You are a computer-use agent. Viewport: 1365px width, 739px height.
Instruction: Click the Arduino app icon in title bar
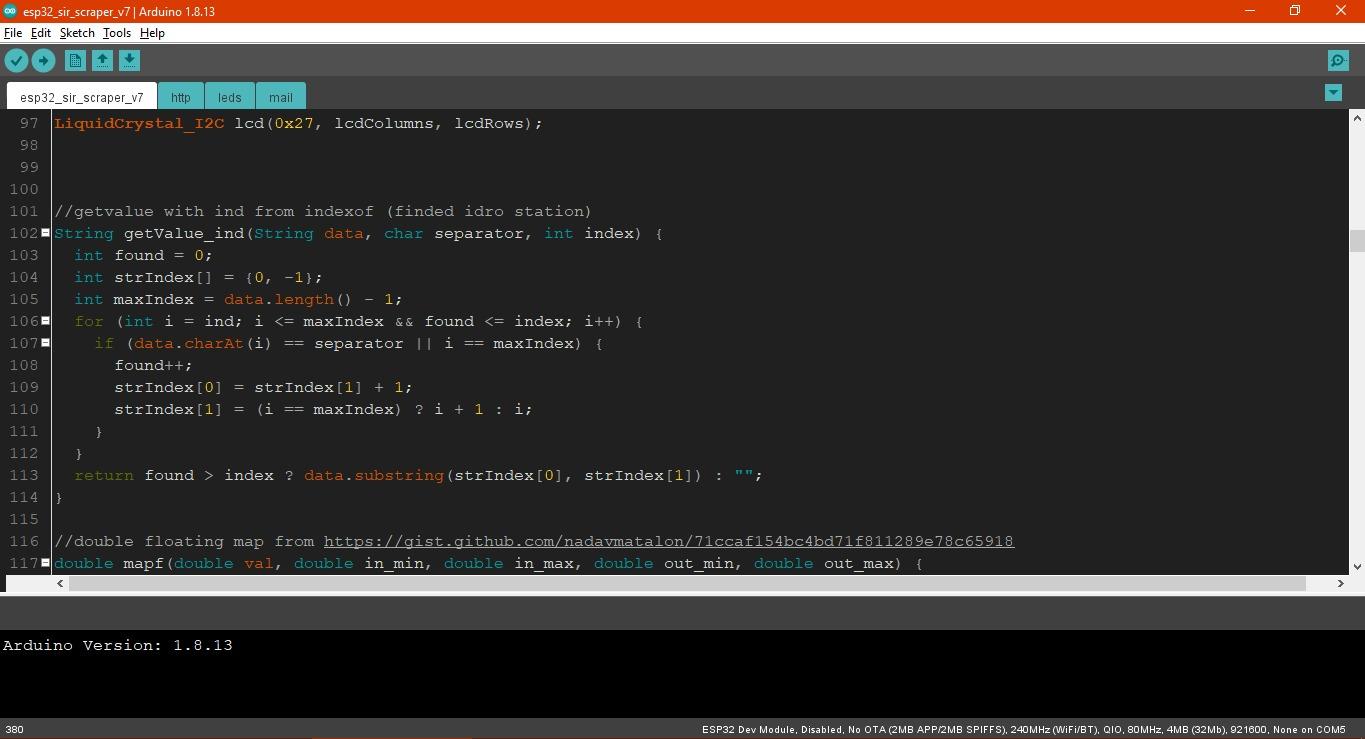[10, 11]
